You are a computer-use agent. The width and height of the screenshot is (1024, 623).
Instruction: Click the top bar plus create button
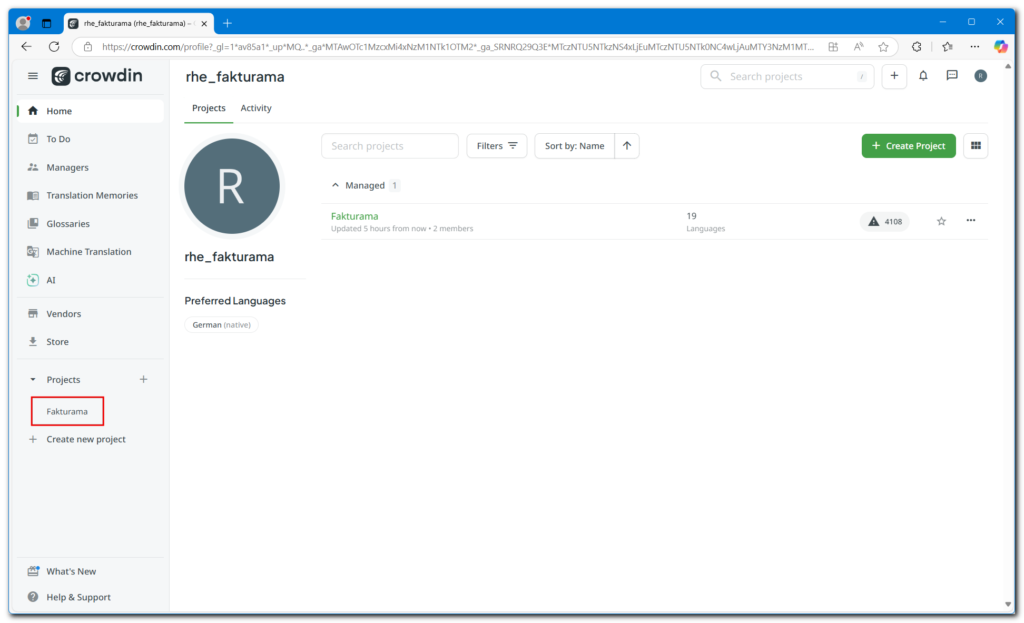(894, 76)
